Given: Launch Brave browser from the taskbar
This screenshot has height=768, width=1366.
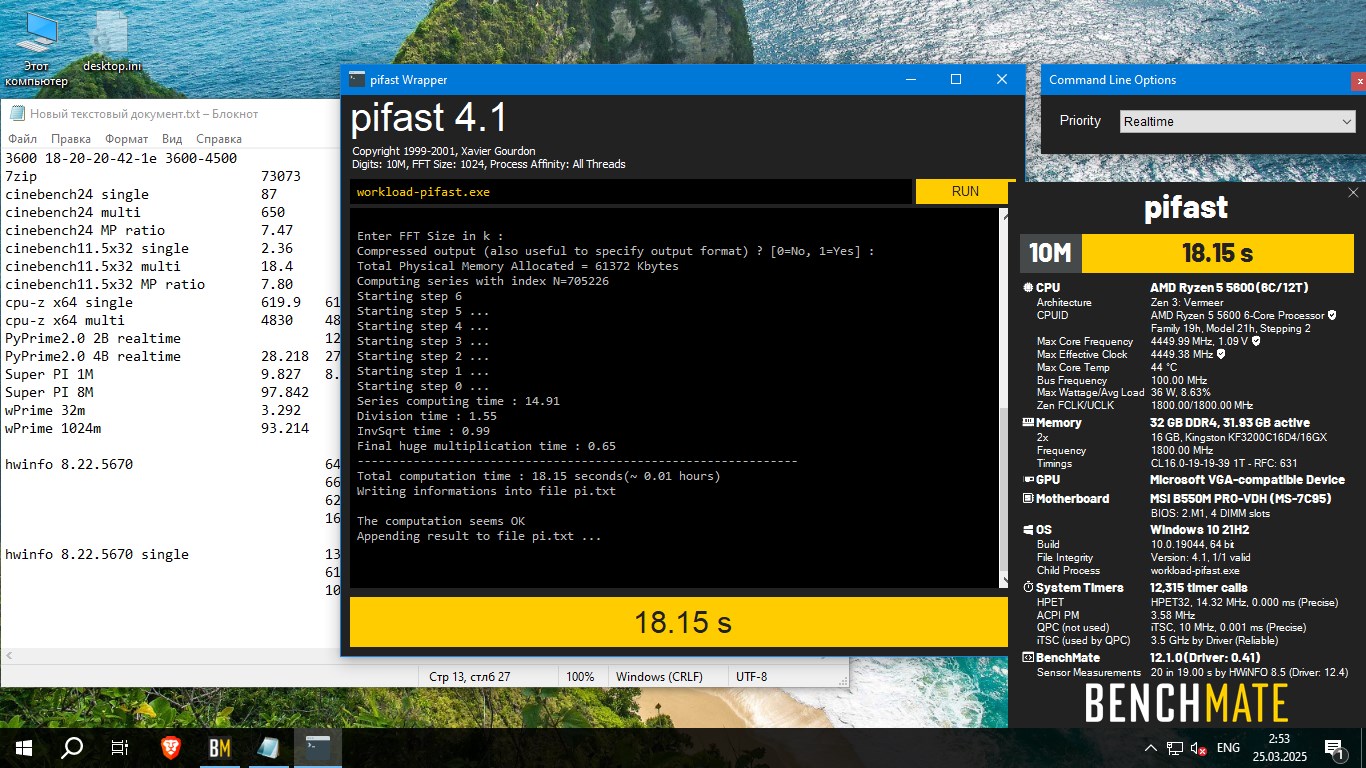Looking at the screenshot, I should [x=171, y=747].
